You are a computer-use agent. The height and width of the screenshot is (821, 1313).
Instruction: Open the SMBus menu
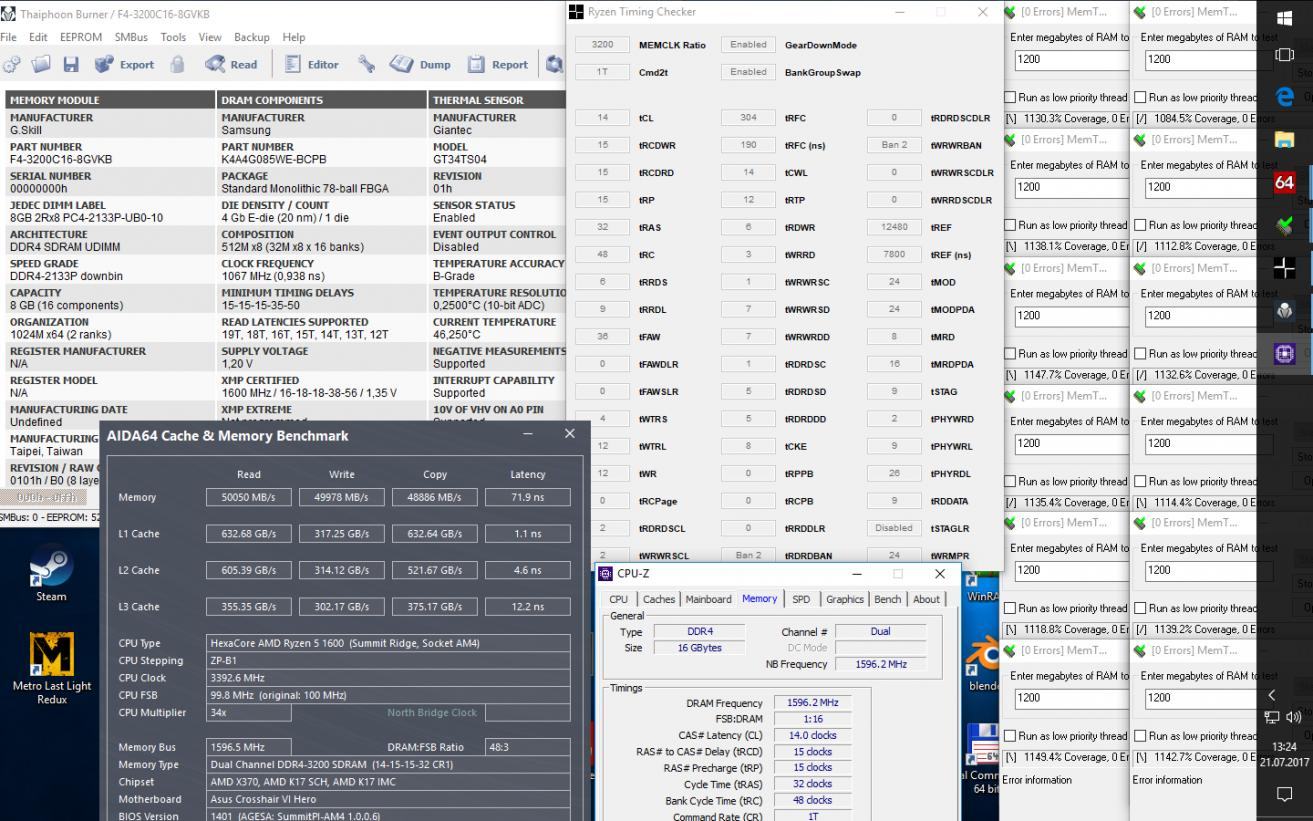tap(131, 37)
